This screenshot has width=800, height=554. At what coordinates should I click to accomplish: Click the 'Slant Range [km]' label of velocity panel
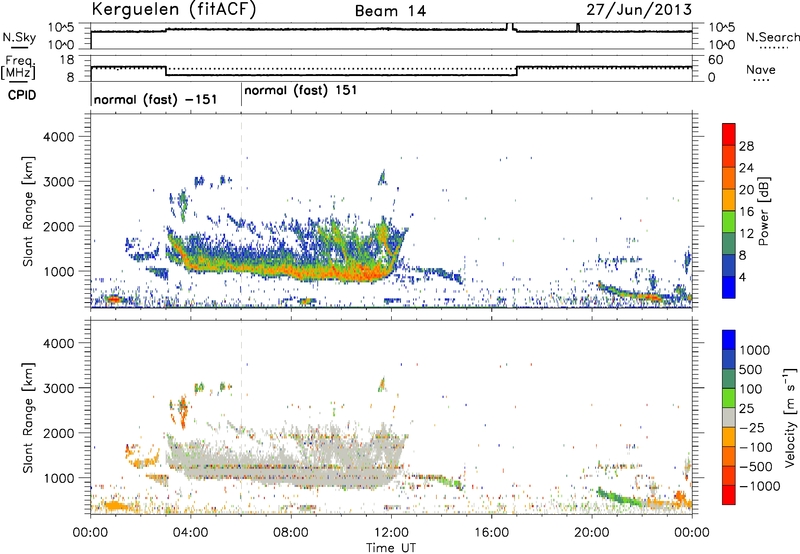(x=28, y=418)
